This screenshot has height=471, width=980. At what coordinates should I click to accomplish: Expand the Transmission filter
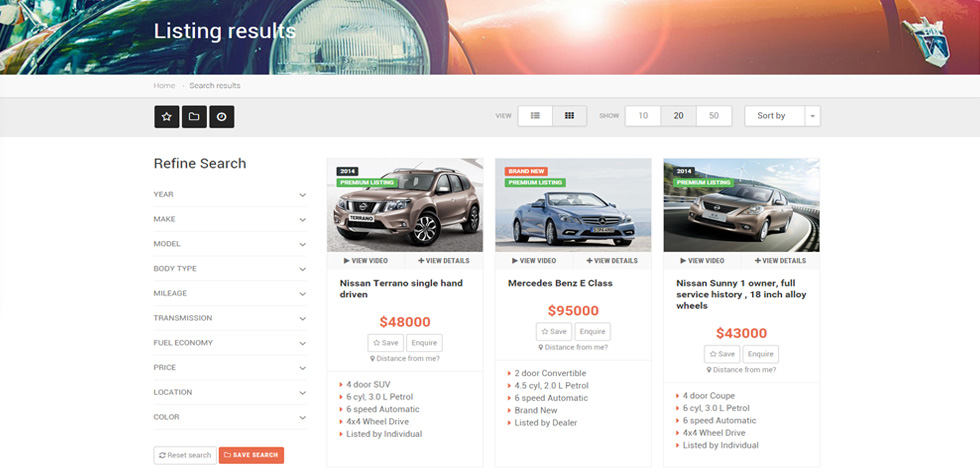click(x=230, y=318)
